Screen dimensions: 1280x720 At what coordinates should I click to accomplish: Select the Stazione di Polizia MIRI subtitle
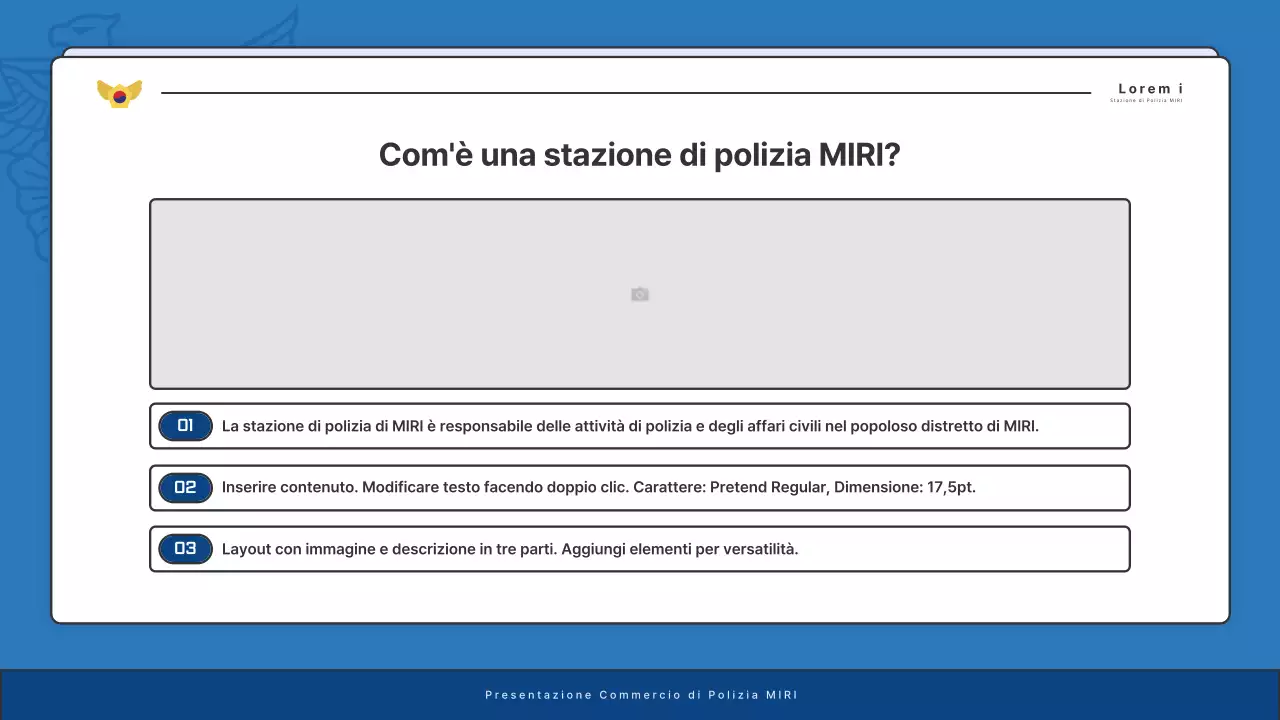(x=1146, y=100)
